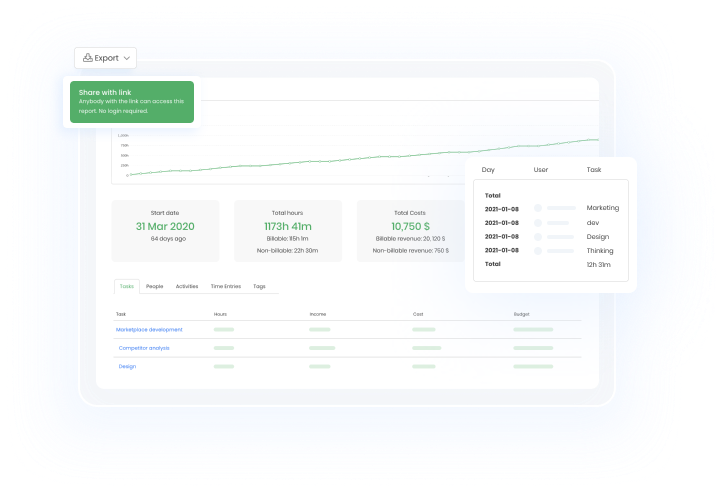Click the Task column header in popup
Image resolution: width=727 pixels, height=492 pixels.
click(x=593, y=170)
